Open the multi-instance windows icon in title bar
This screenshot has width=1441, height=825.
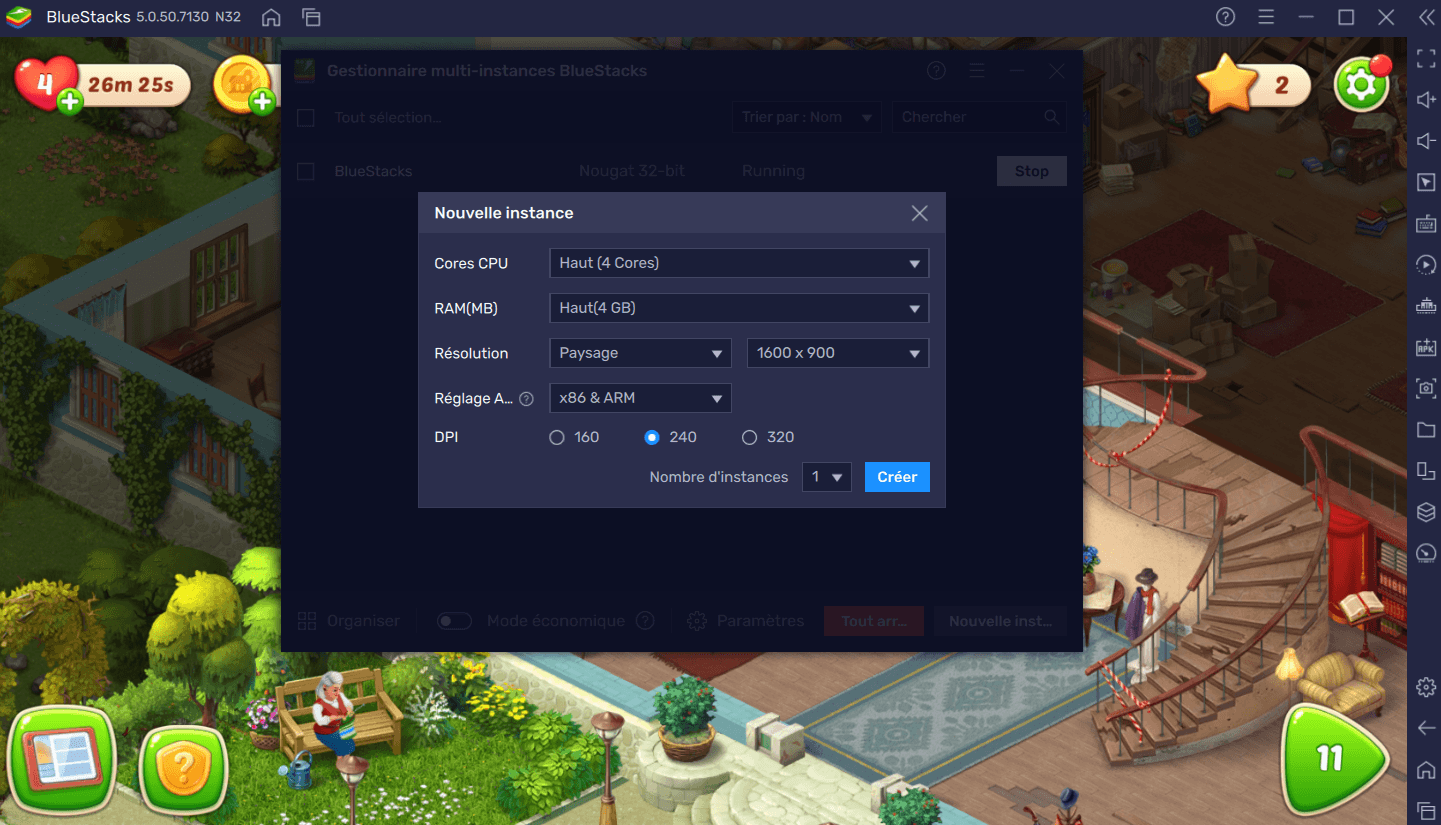311,17
